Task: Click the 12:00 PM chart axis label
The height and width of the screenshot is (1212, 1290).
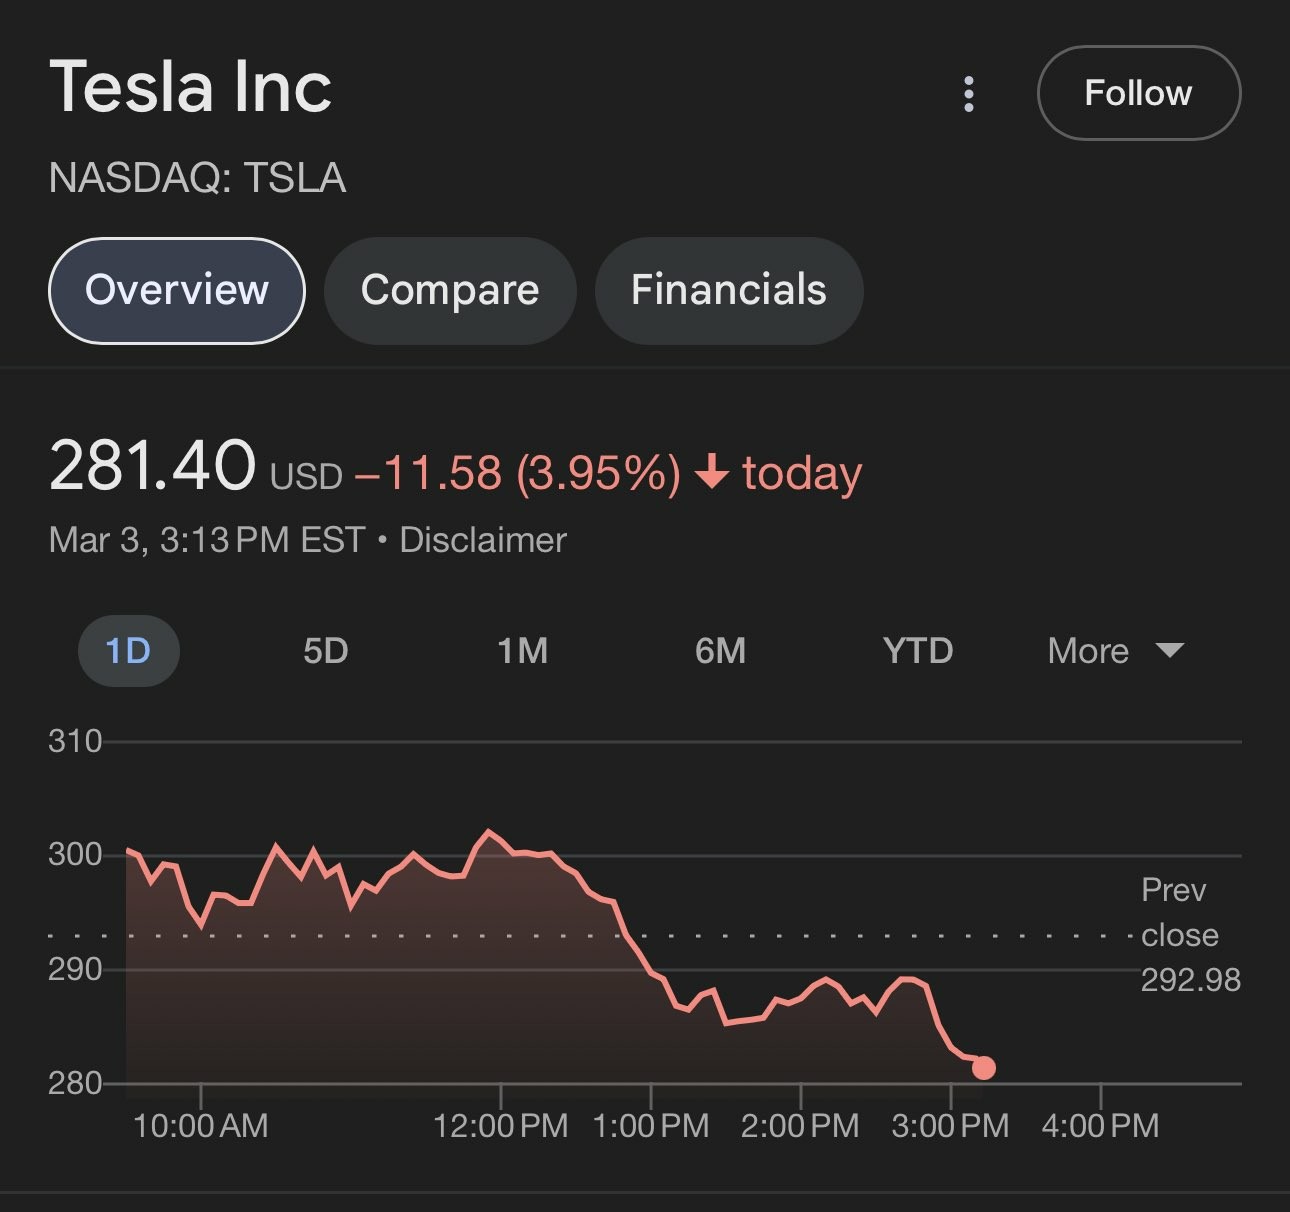Action: click(500, 1126)
